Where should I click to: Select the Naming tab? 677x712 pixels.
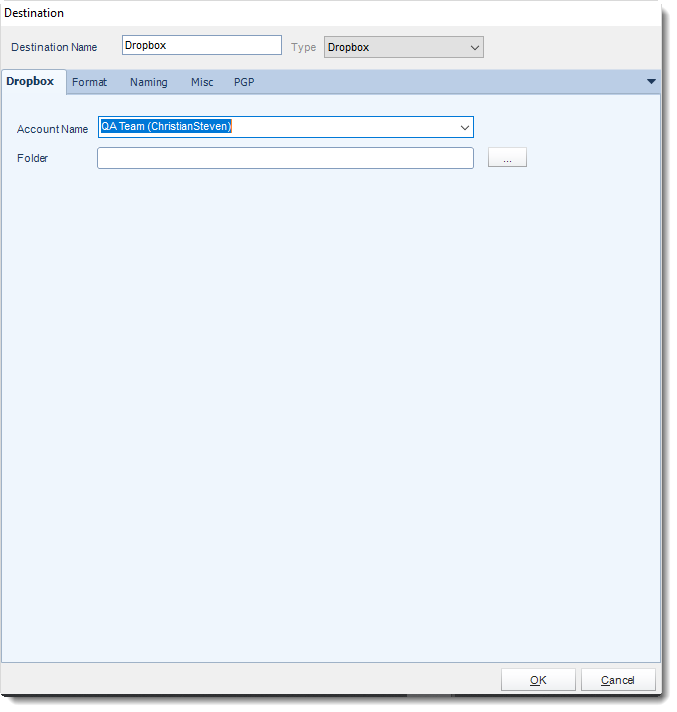click(x=149, y=82)
